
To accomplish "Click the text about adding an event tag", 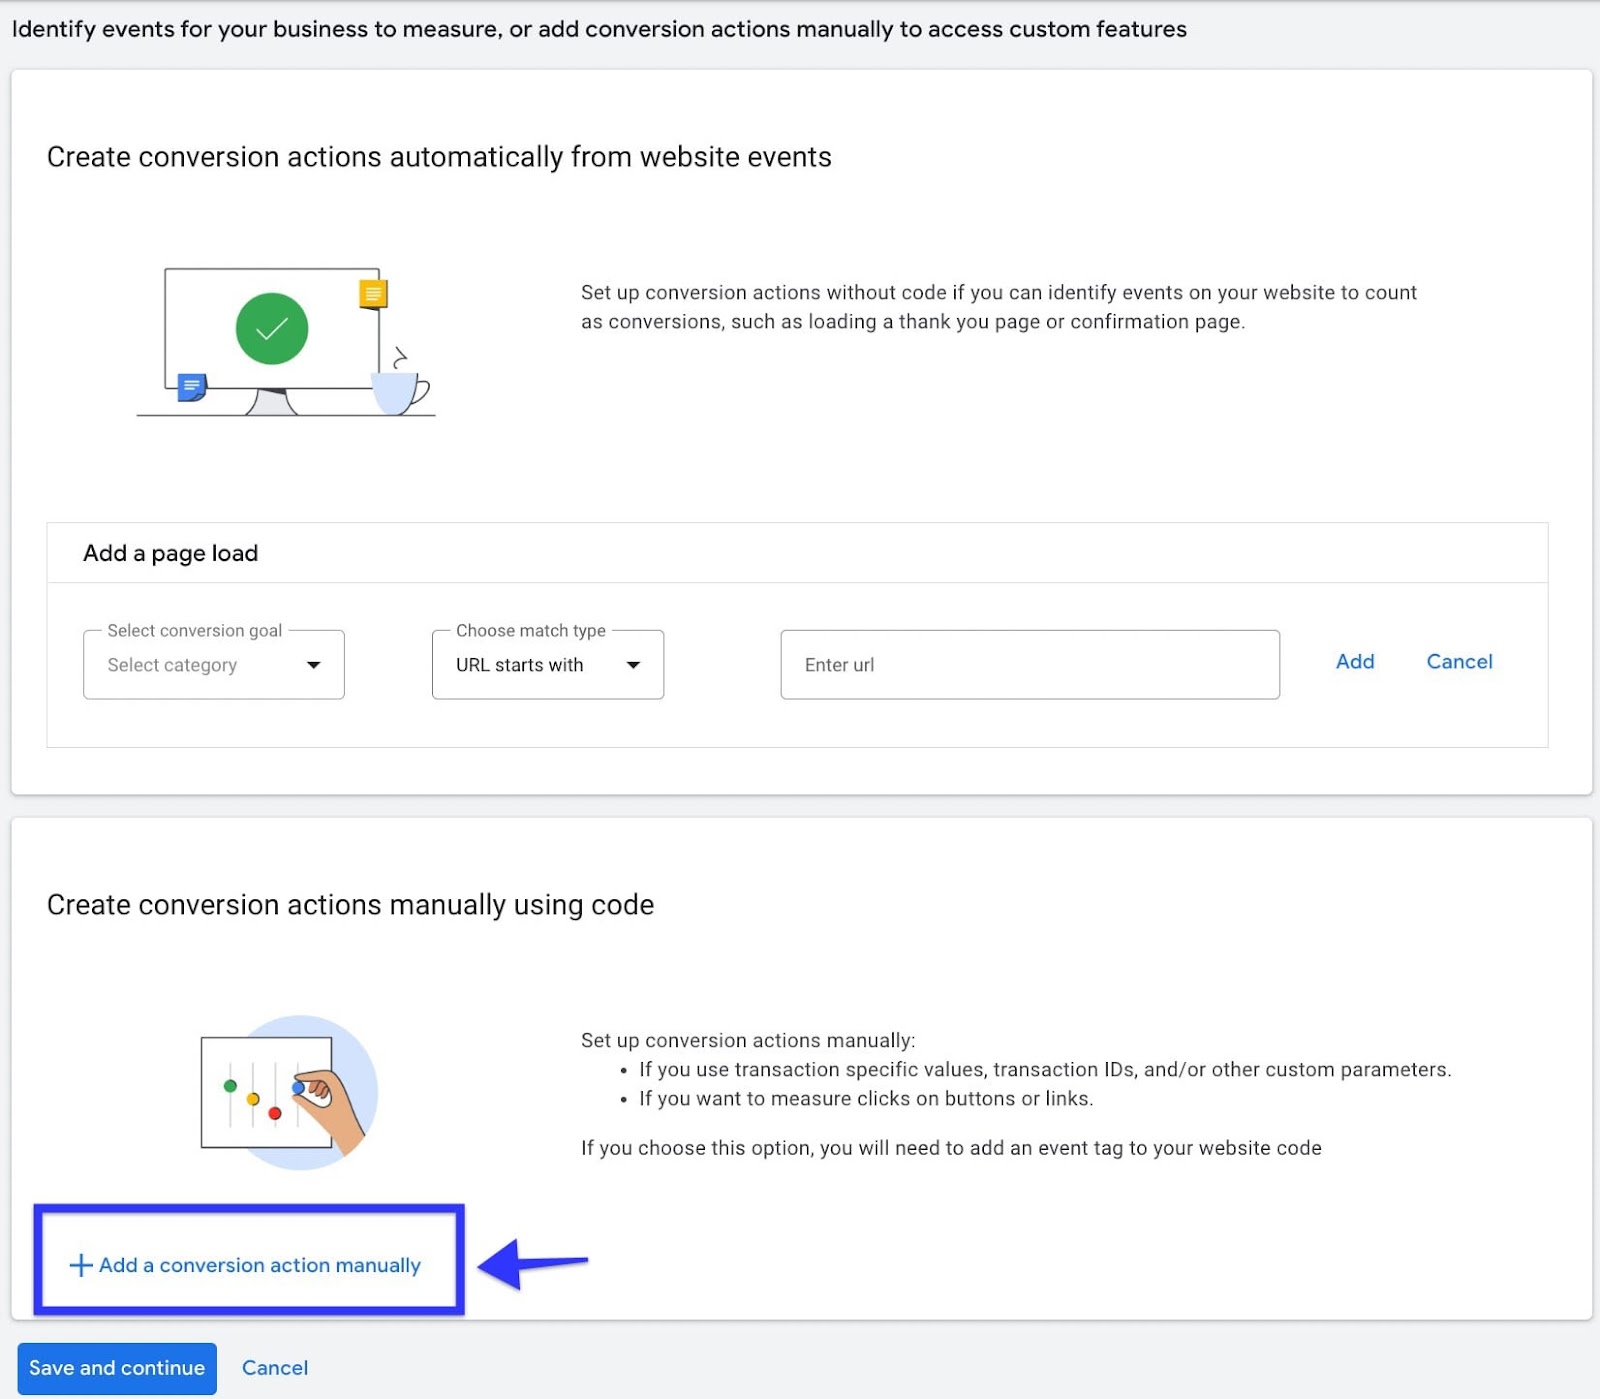I will [x=951, y=1148].
